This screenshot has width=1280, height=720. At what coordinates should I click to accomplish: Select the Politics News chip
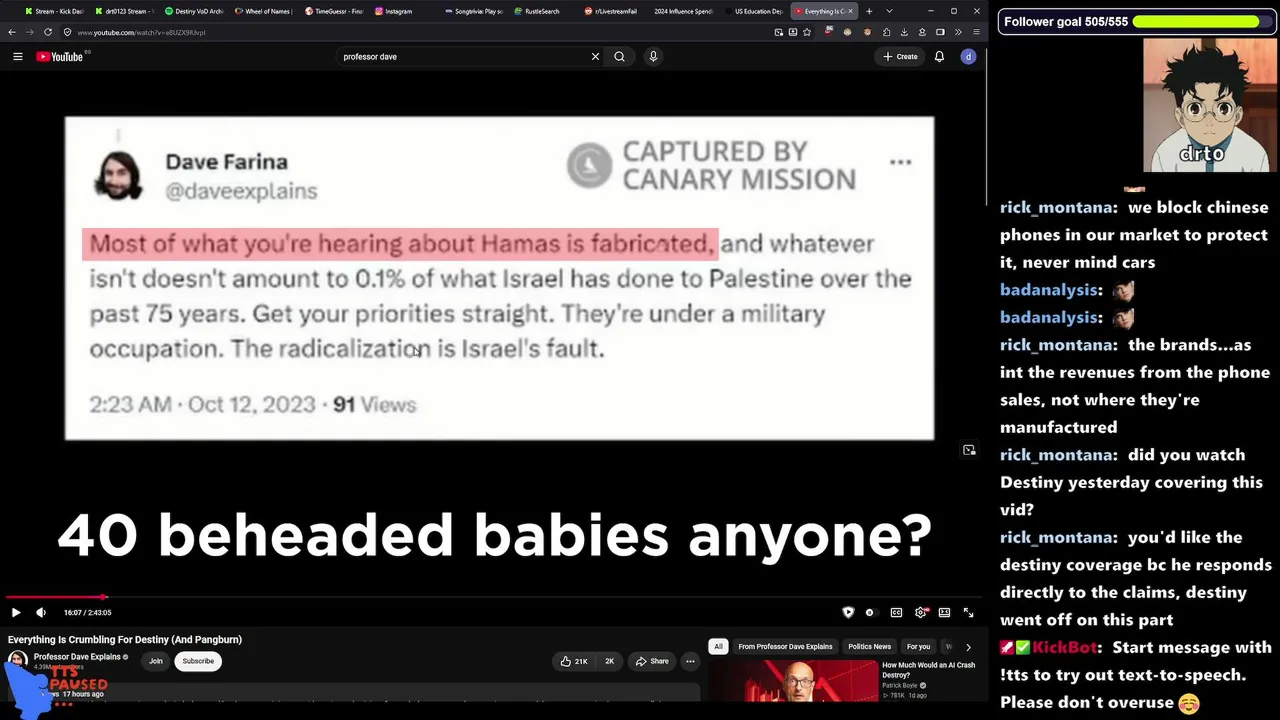tap(869, 647)
